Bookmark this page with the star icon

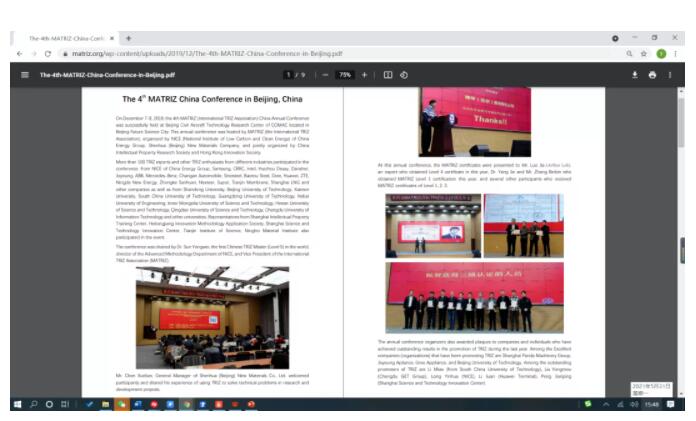pyautogui.click(x=644, y=54)
